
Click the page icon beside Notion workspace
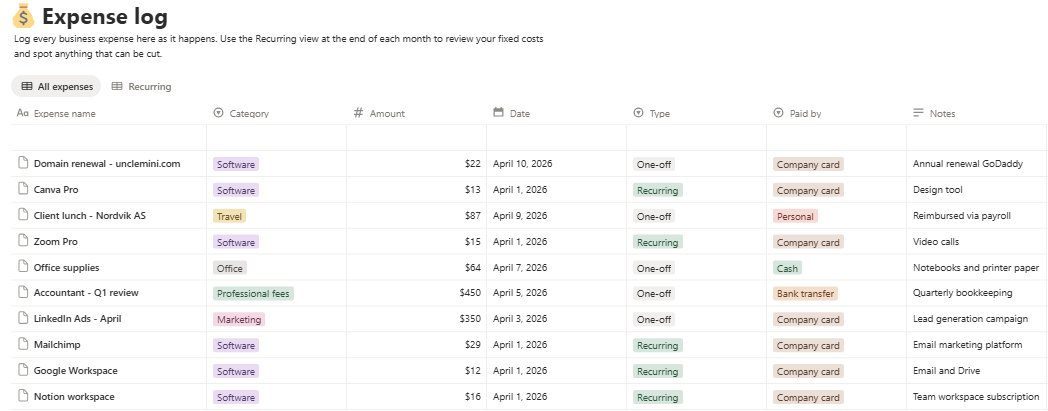tap(23, 396)
